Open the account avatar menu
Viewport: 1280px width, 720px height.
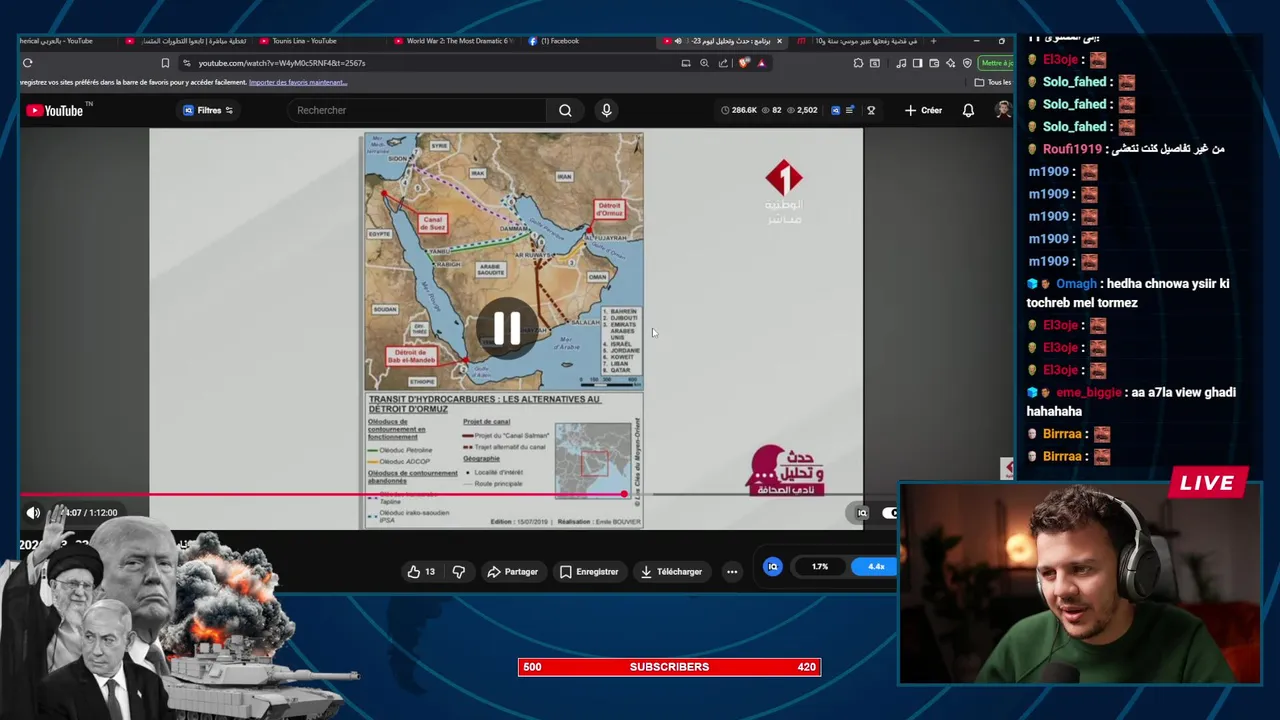point(1002,110)
